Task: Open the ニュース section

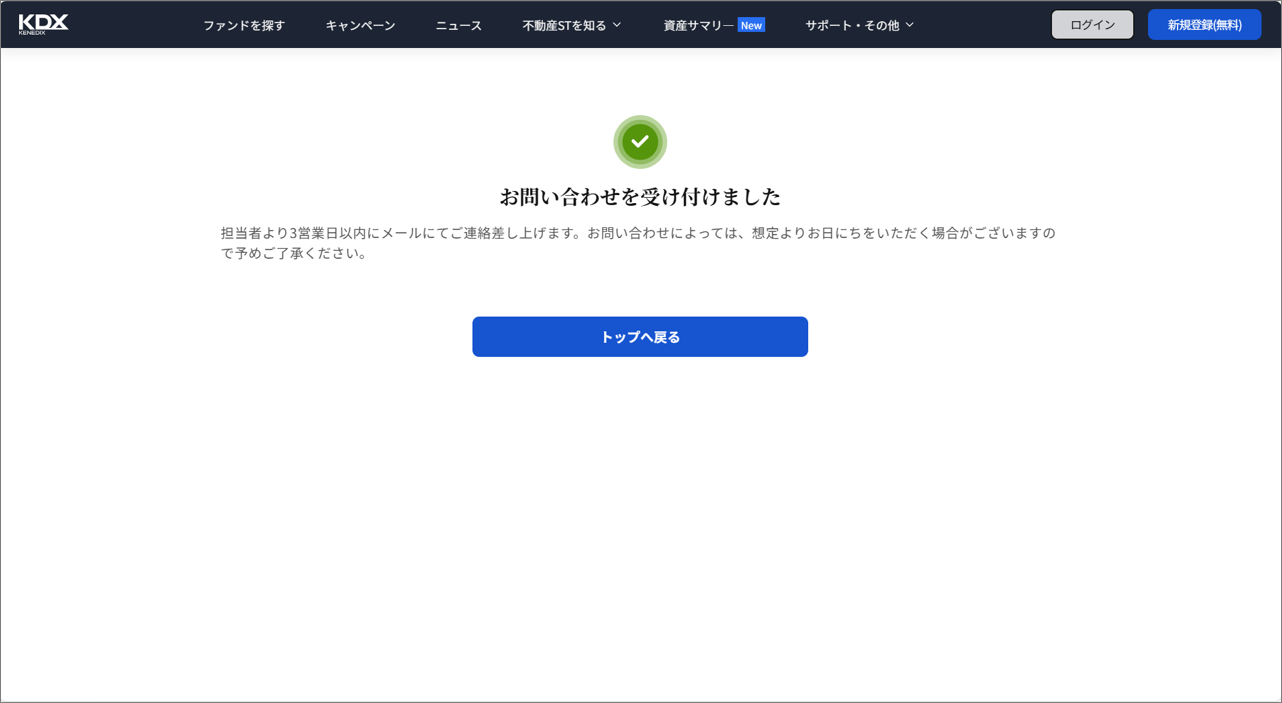Action: (x=459, y=25)
